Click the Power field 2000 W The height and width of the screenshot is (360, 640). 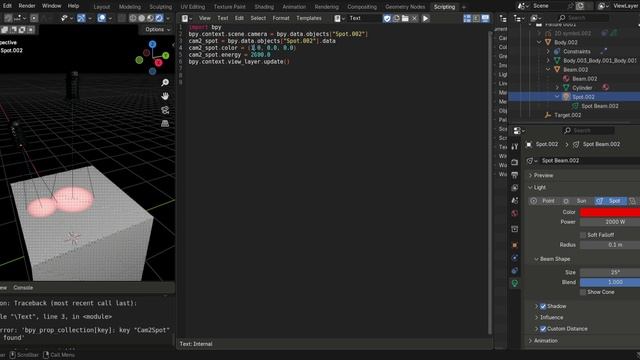point(610,222)
